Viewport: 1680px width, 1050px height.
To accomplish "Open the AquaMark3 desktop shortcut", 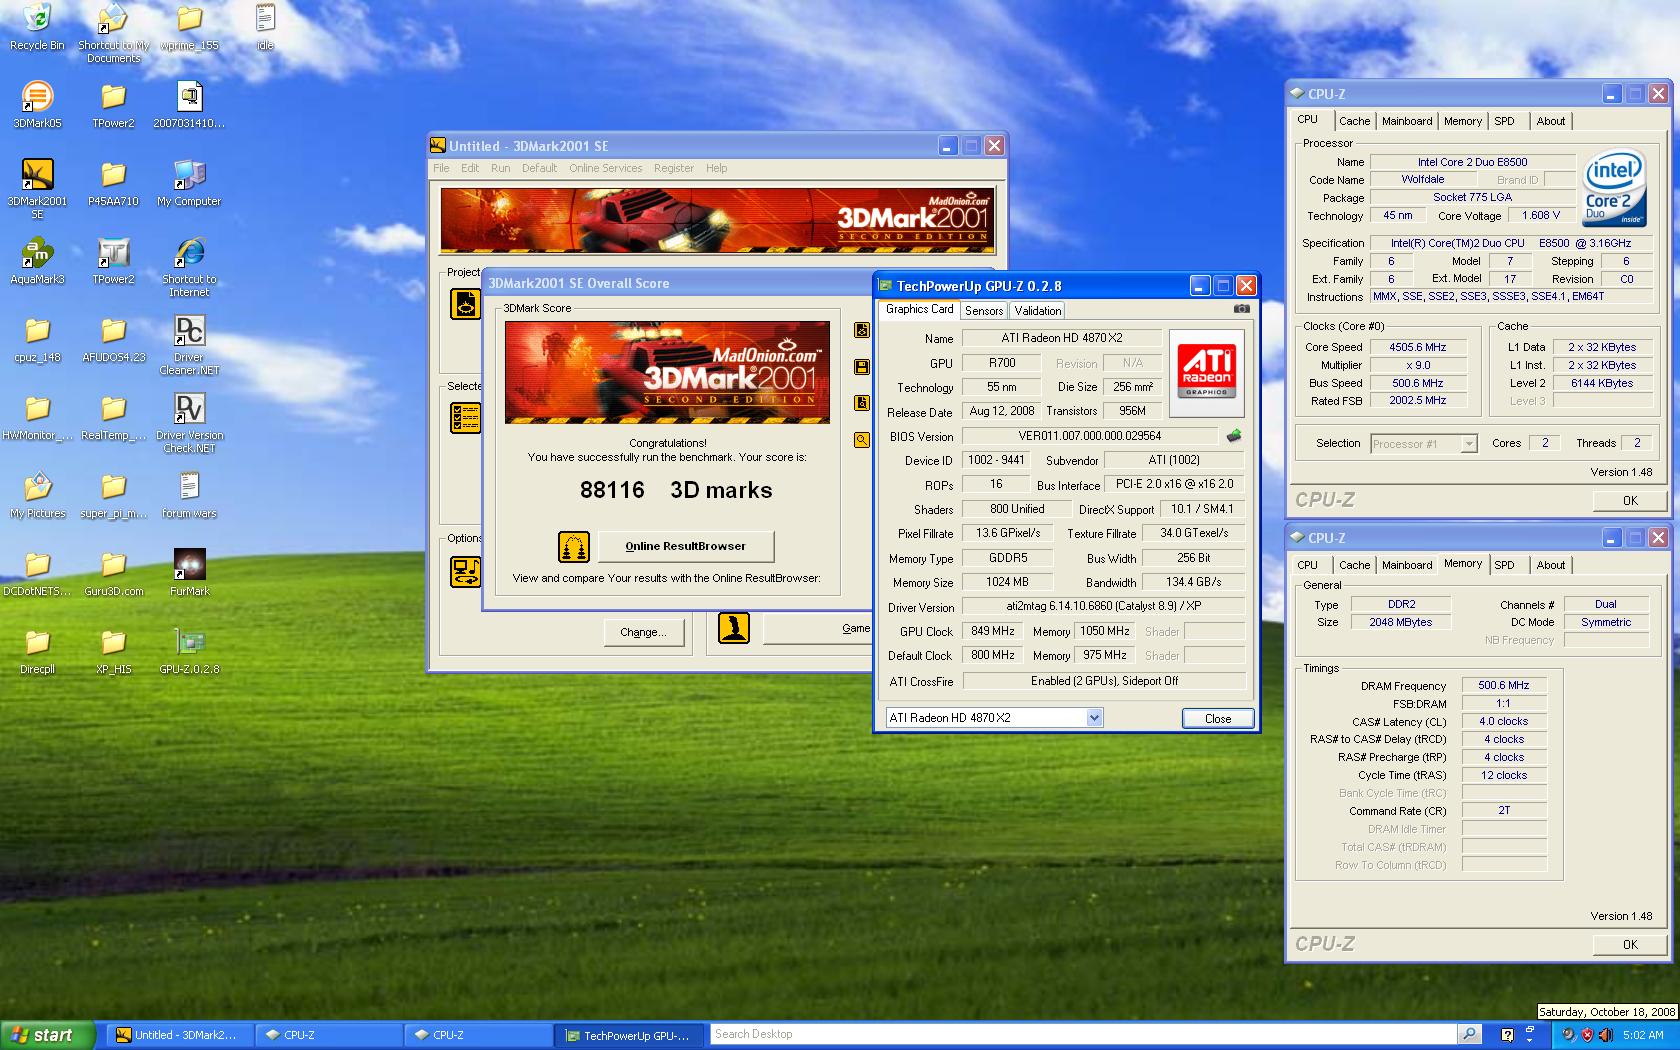I will tap(37, 253).
